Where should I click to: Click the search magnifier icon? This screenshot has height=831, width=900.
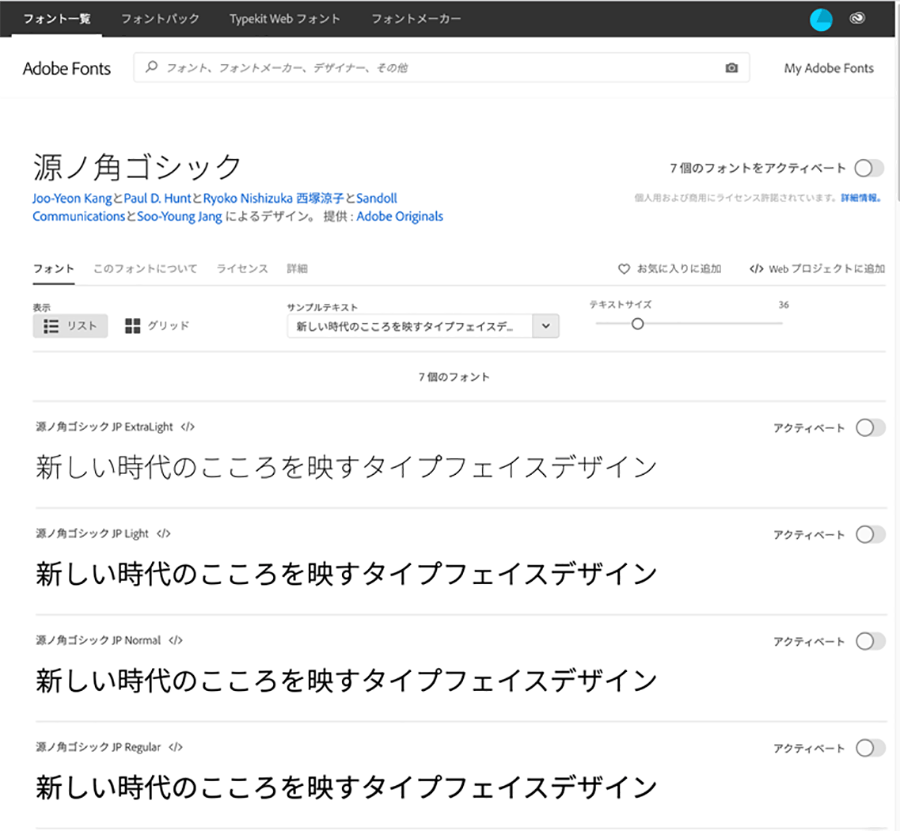(152, 67)
